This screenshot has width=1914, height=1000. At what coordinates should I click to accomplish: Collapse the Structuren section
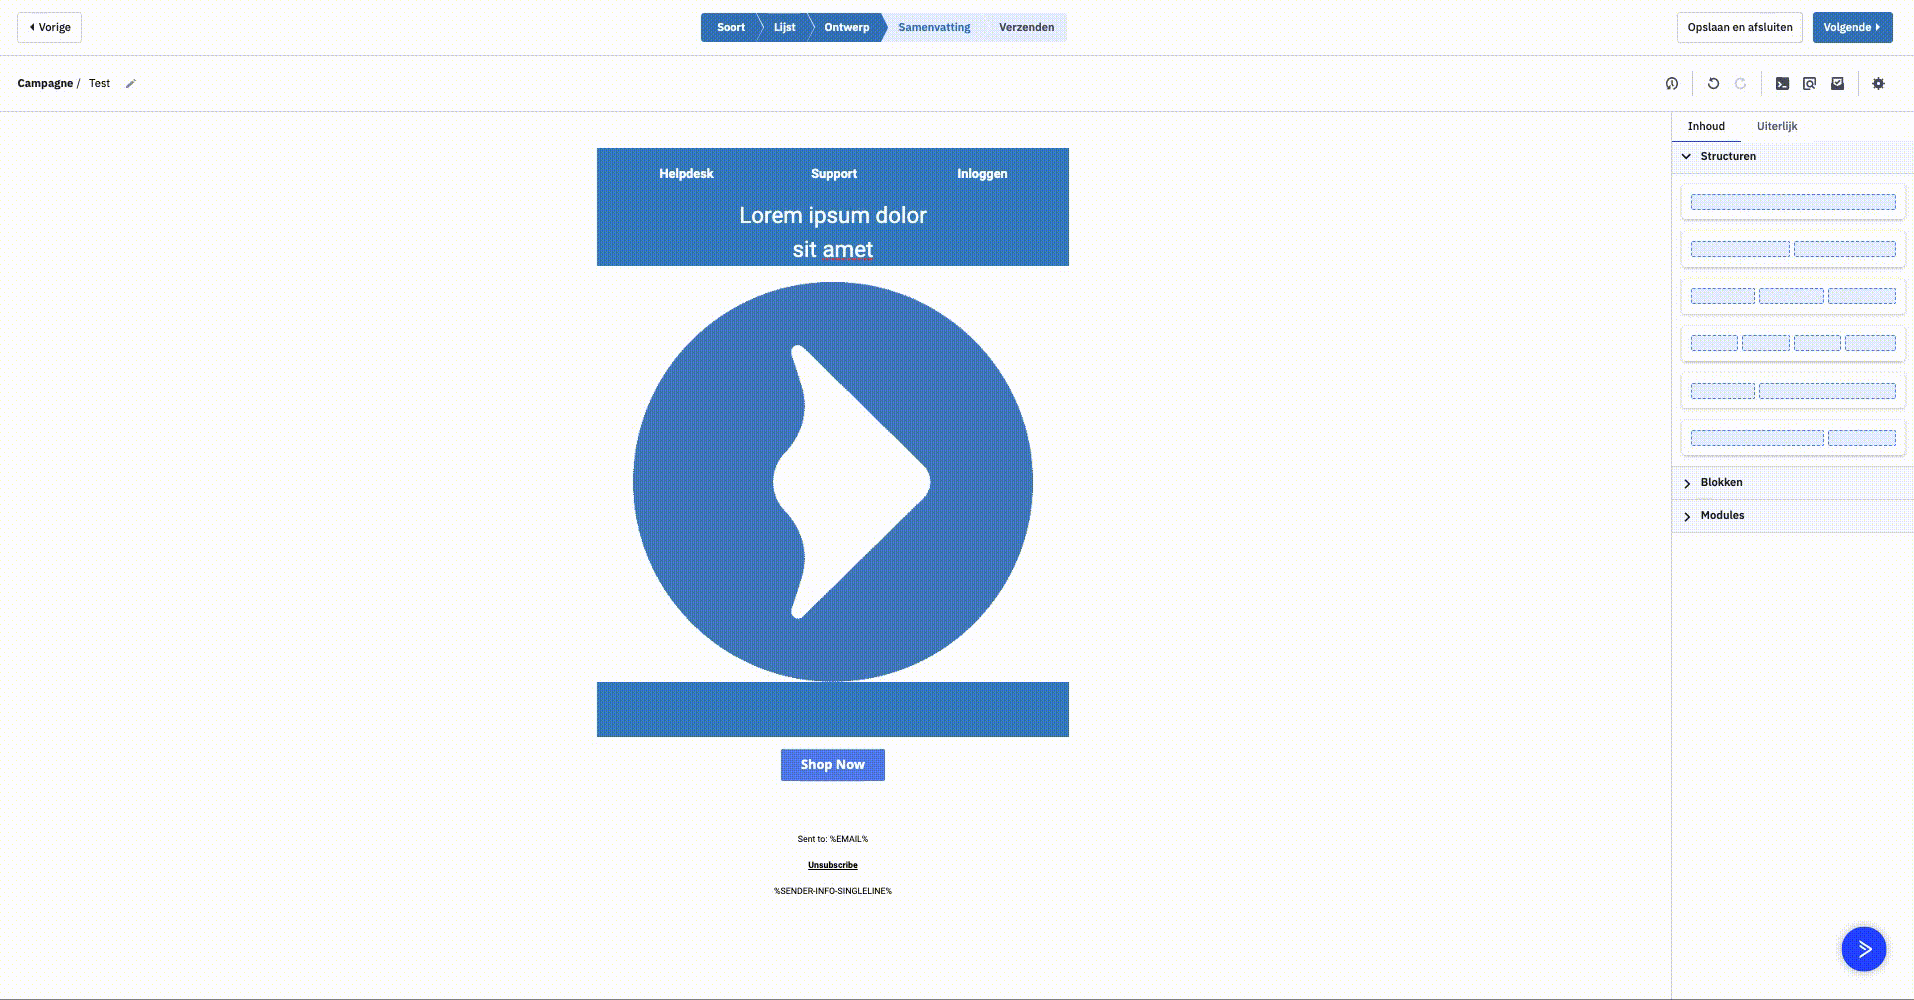tap(1792, 156)
